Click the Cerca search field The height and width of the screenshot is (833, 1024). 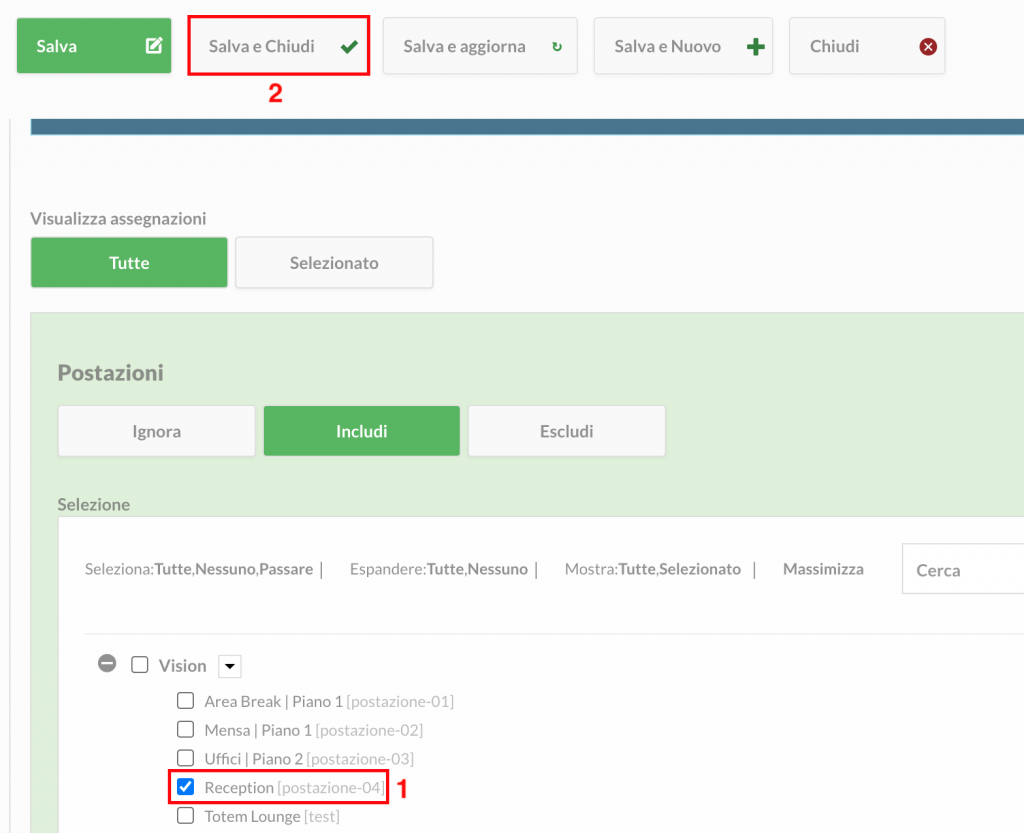point(963,569)
